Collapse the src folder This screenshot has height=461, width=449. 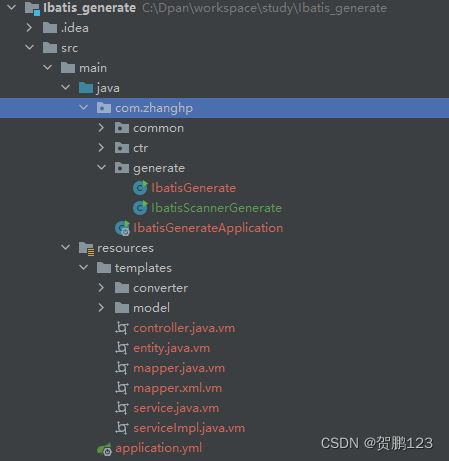(x=30, y=47)
